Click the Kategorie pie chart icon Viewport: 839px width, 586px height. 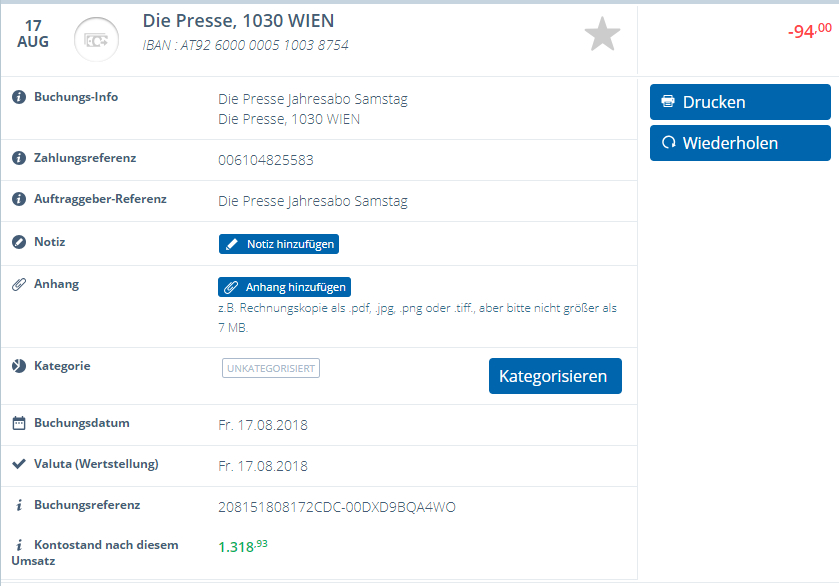click(19, 366)
